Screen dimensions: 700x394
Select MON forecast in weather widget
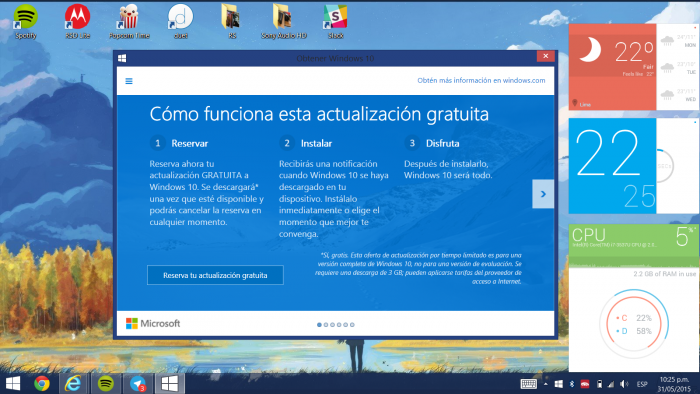coord(678,41)
